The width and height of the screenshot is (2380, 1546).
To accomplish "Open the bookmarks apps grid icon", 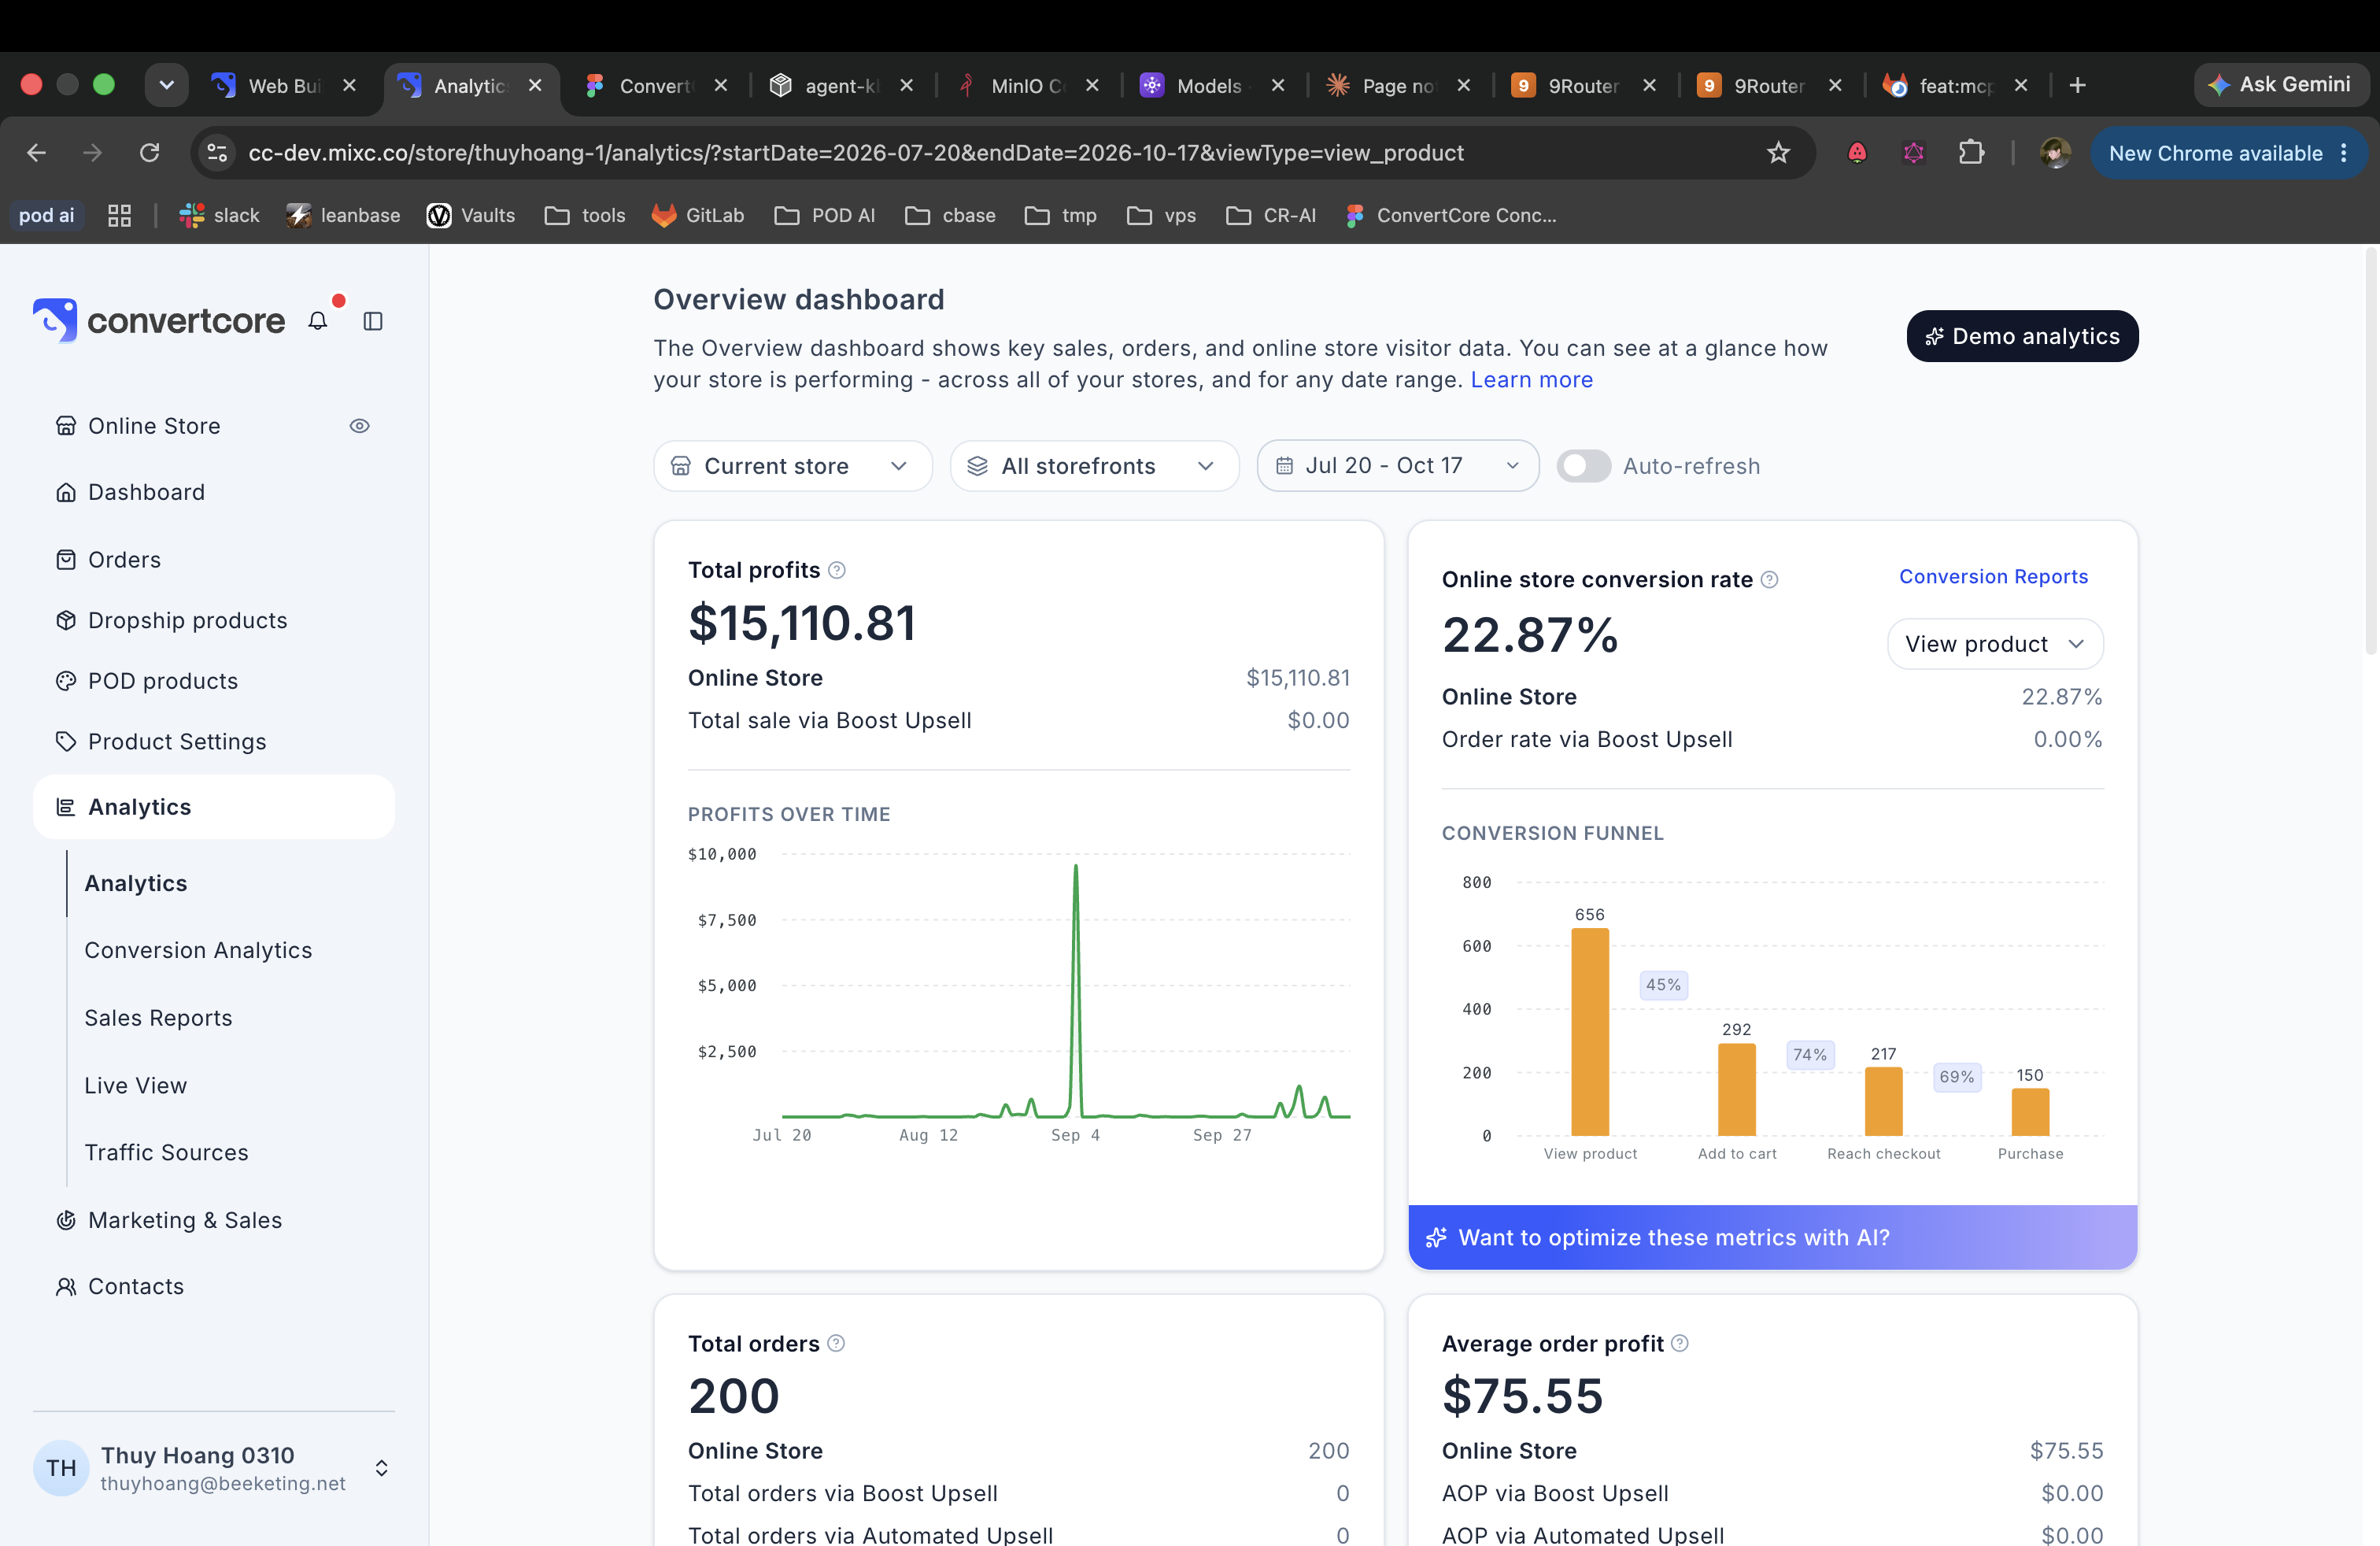I will point(119,215).
